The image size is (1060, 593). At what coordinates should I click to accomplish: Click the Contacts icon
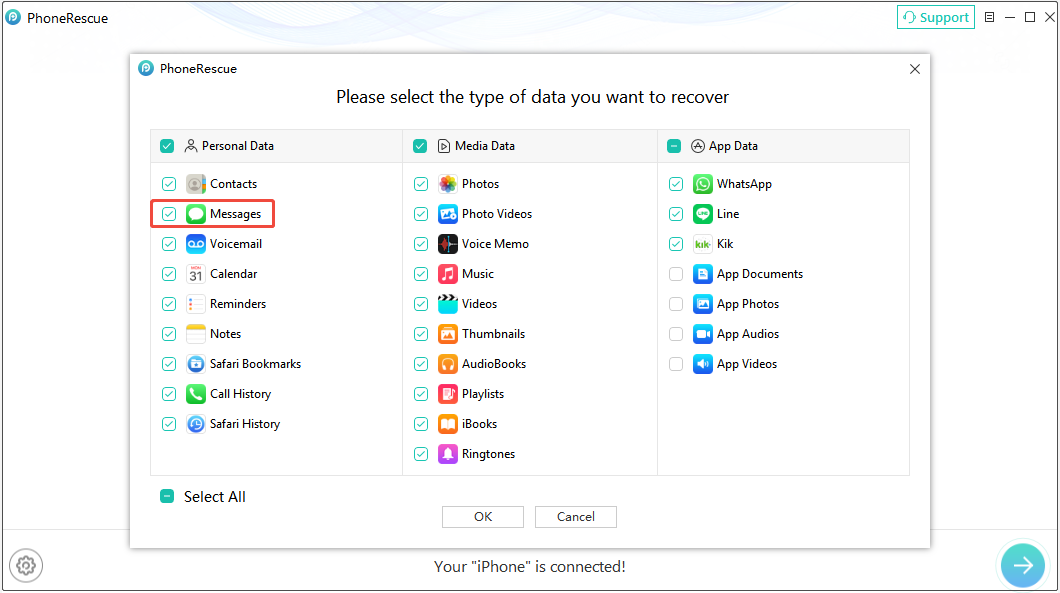[195, 184]
